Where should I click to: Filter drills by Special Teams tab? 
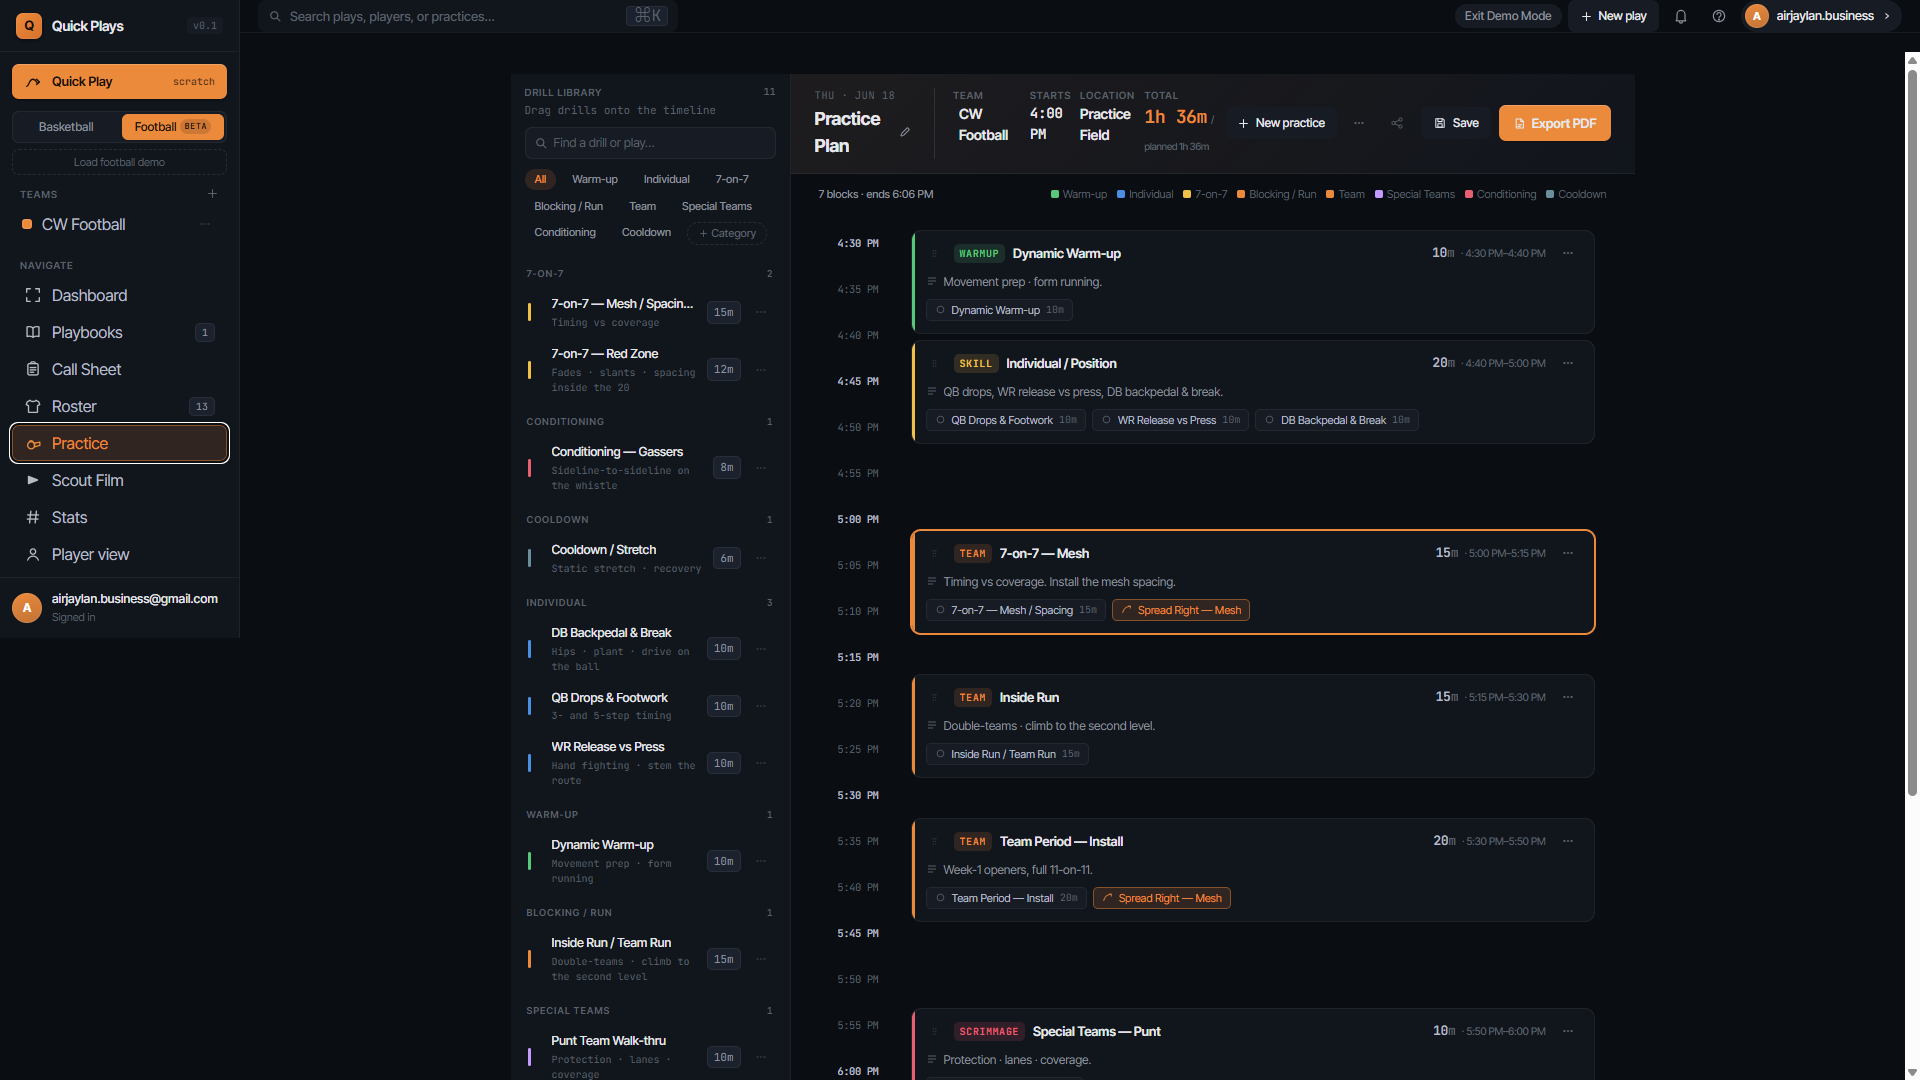(x=716, y=206)
